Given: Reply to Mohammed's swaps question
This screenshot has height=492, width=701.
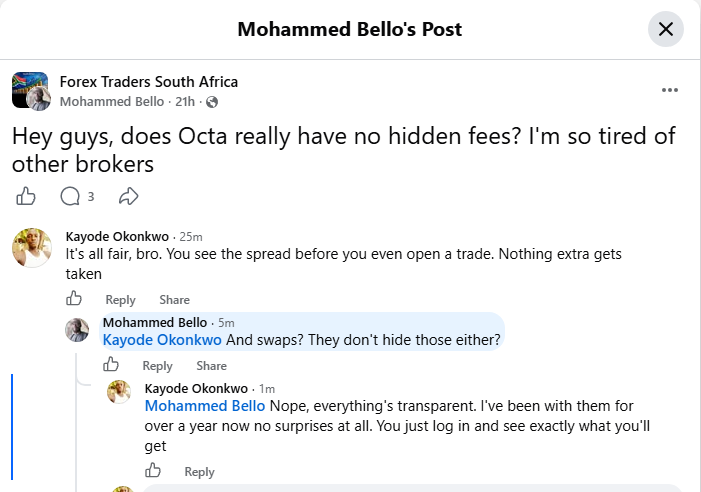Looking at the screenshot, I should tap(157, 366).
